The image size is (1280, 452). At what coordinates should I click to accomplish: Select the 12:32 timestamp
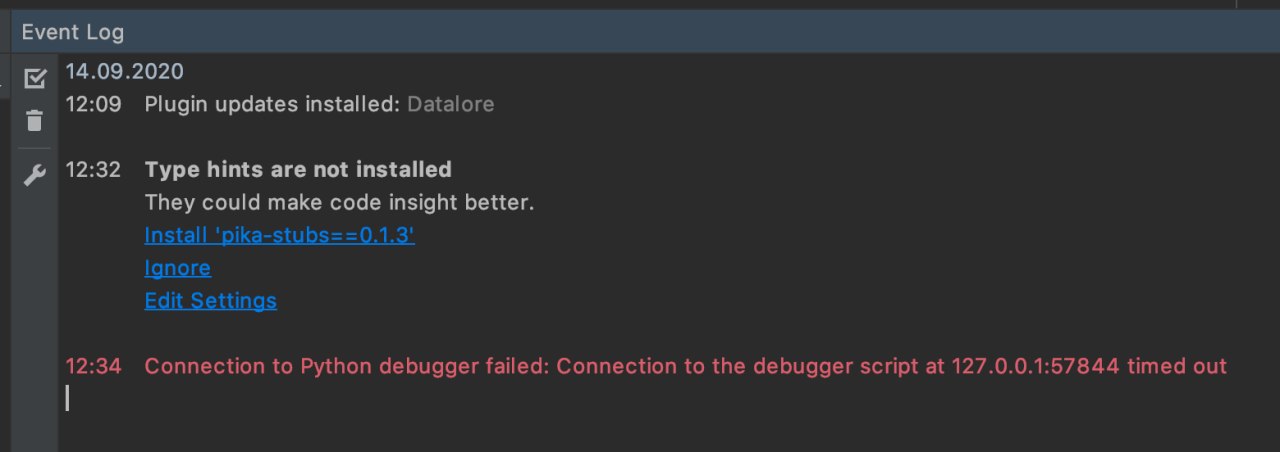93,170
